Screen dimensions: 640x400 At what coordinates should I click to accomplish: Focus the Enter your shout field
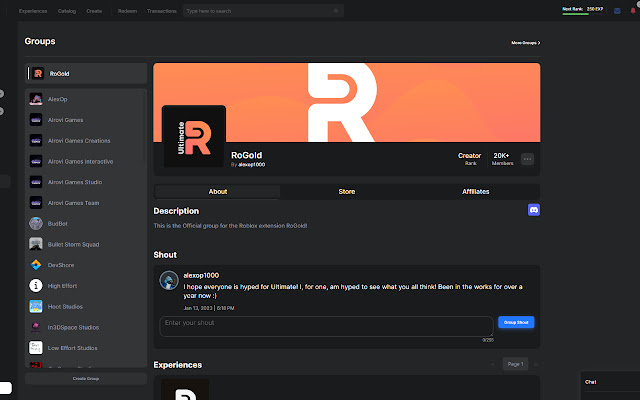(x=326, y=327)
